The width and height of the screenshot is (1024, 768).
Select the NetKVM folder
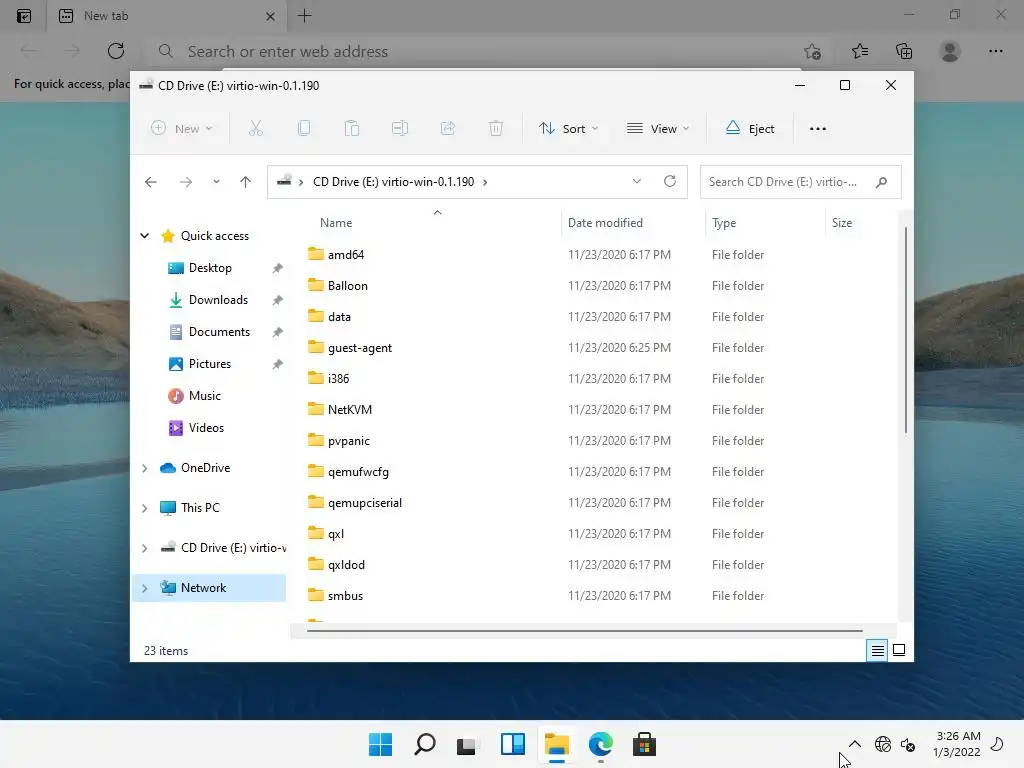350,410
